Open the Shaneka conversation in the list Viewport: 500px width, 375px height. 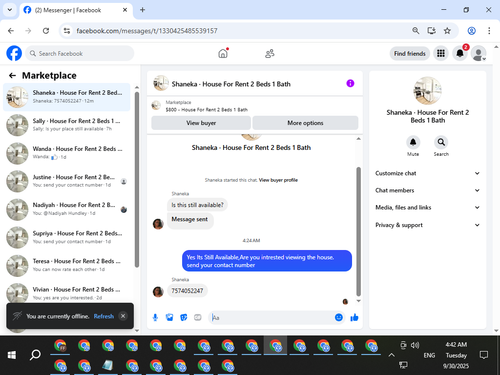67,97
